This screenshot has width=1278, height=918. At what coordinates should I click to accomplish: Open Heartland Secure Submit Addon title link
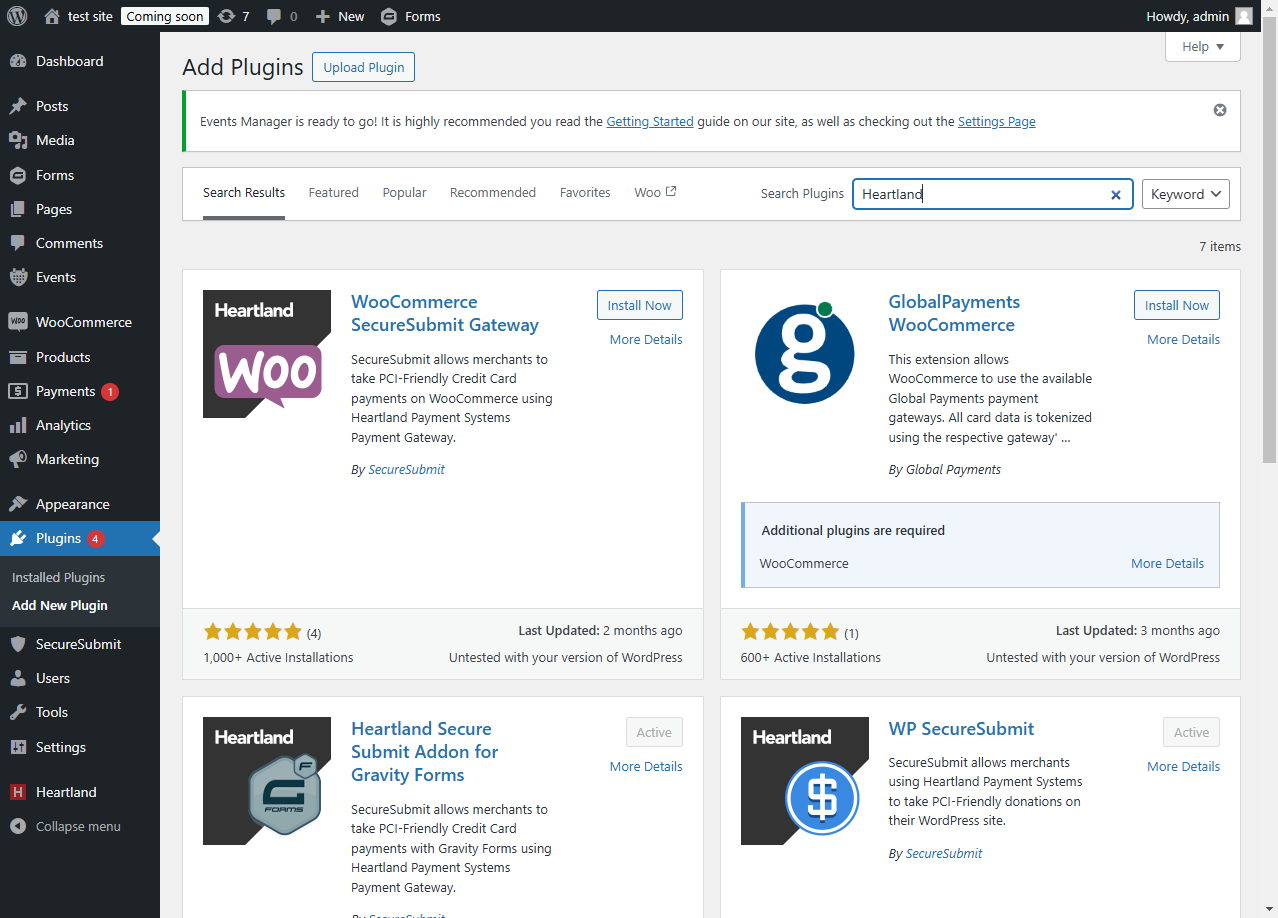coord(425,751)
